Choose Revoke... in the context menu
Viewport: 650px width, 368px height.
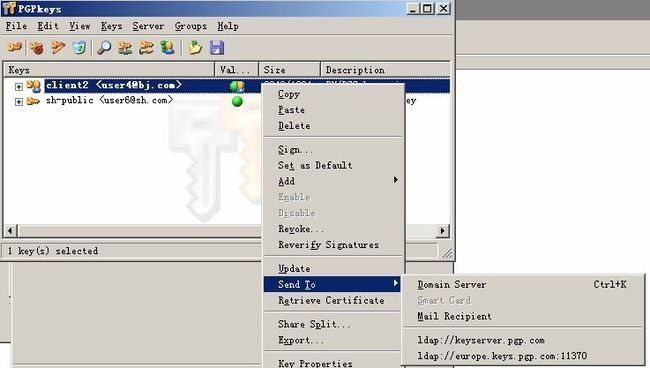(x=332, y=229)
